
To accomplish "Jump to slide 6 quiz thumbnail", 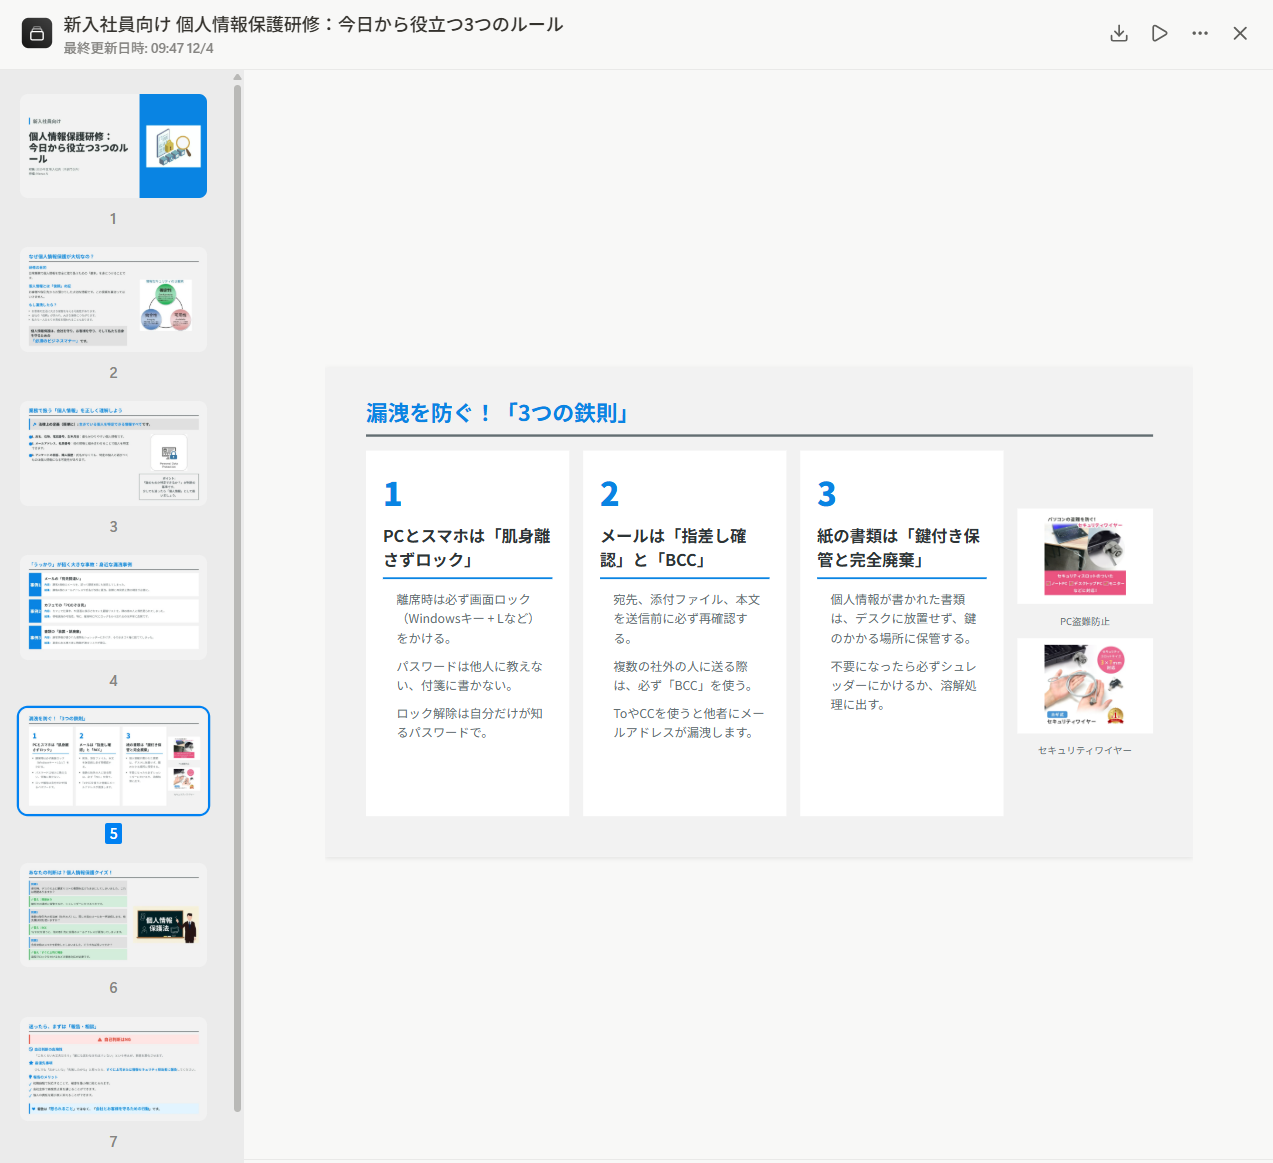I will tap(113, 915).
